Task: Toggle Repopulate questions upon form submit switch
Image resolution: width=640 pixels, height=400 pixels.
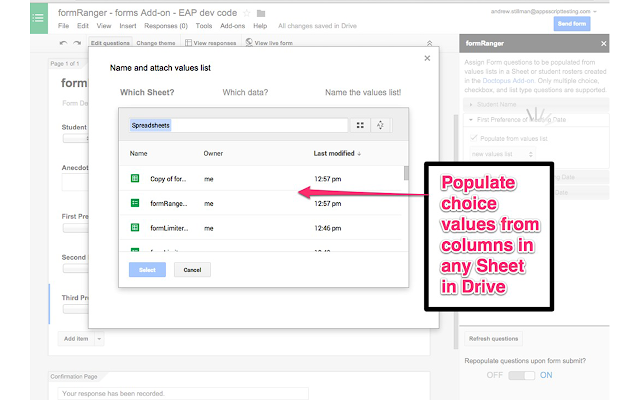Action: (521, 375)
